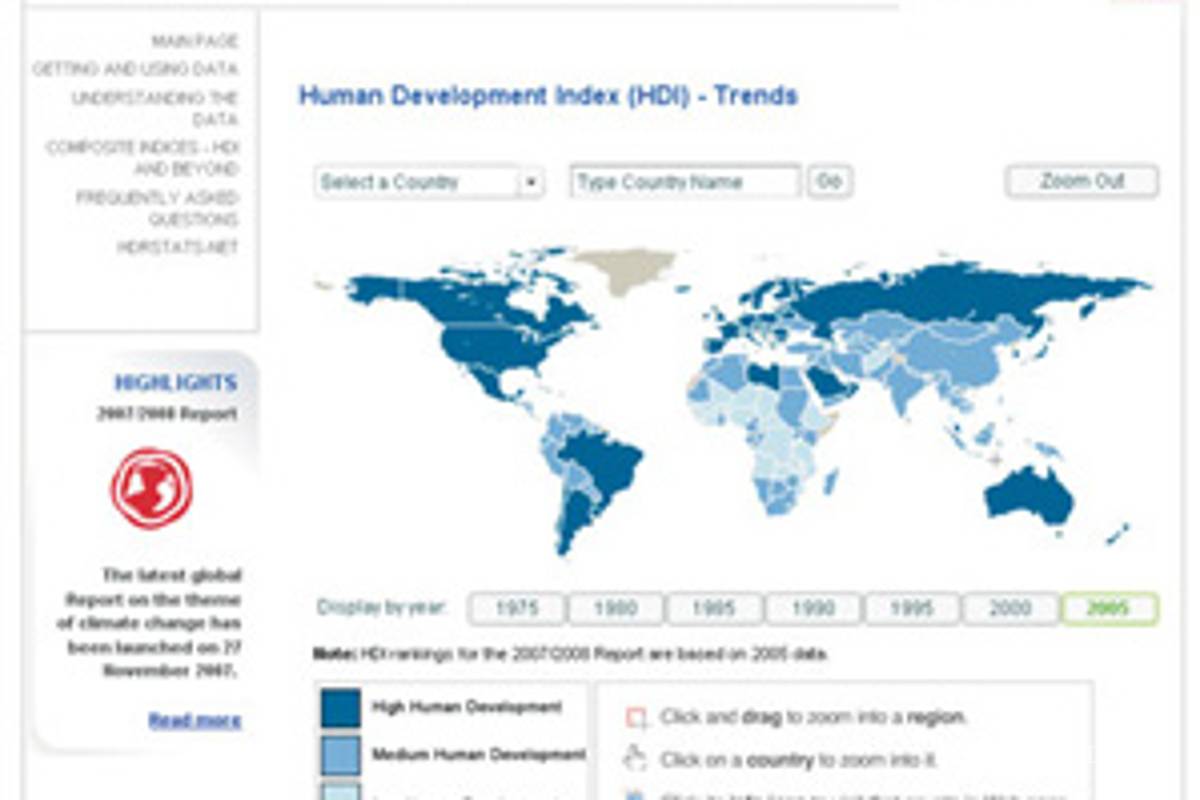Go to Frequently Asked Questions

[158, 208]
